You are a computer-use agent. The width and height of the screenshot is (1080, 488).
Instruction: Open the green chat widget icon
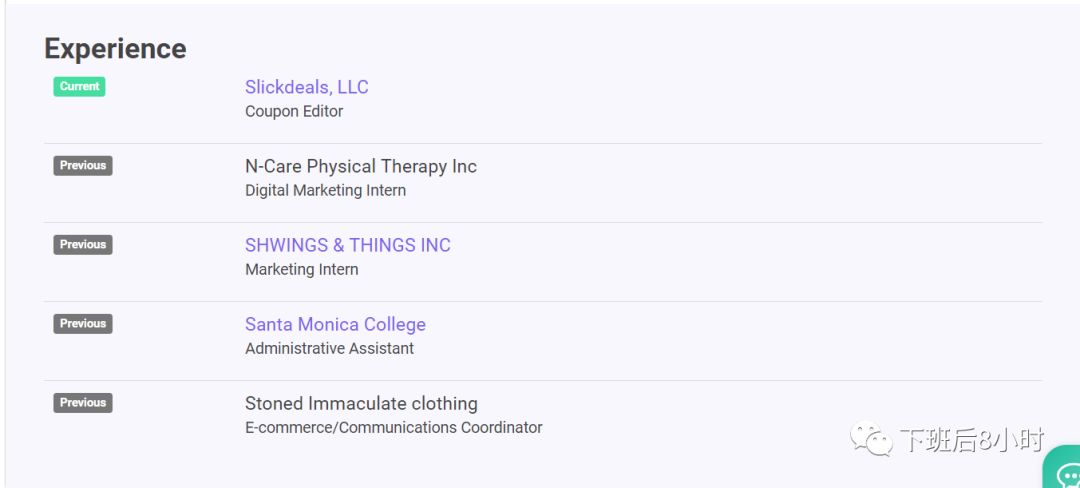(x=1063, y=469)
